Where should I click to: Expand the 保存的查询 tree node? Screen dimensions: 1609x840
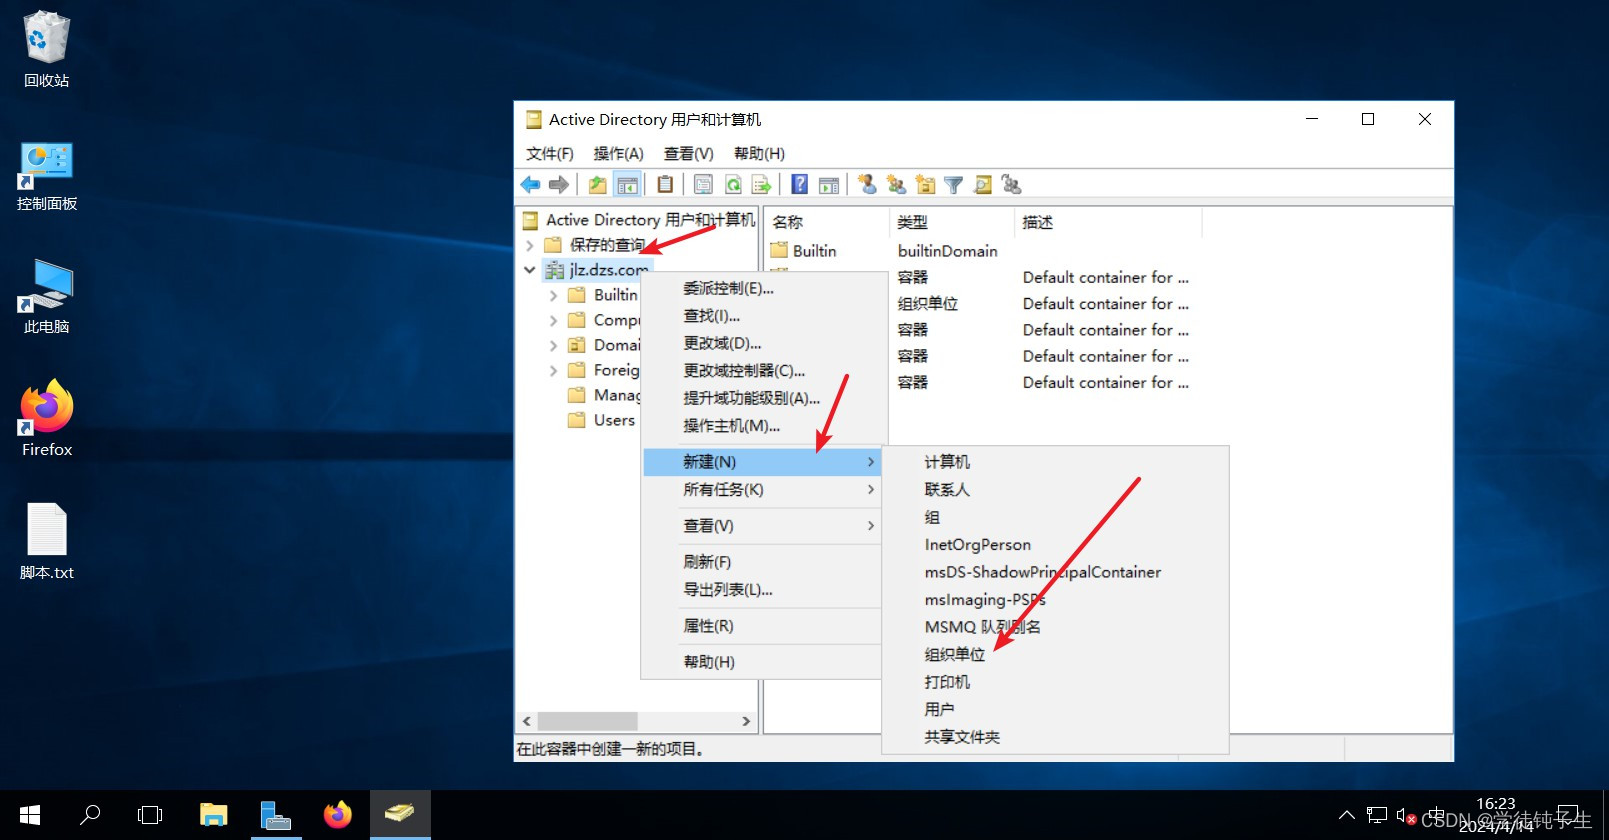point(530,245)
